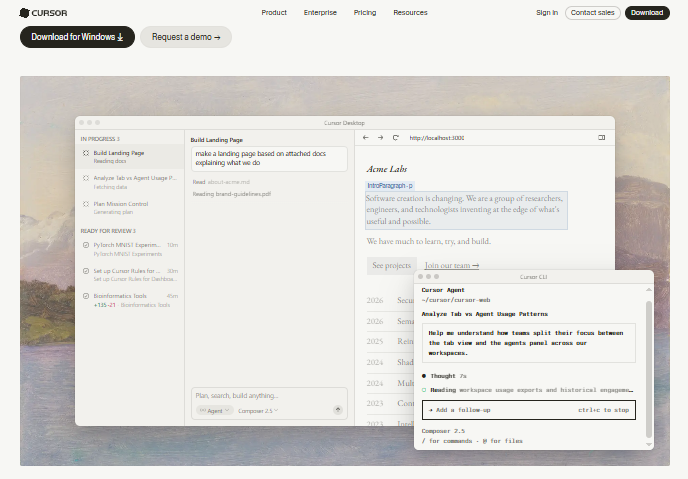Go to the Pricing page

point(365,13)
